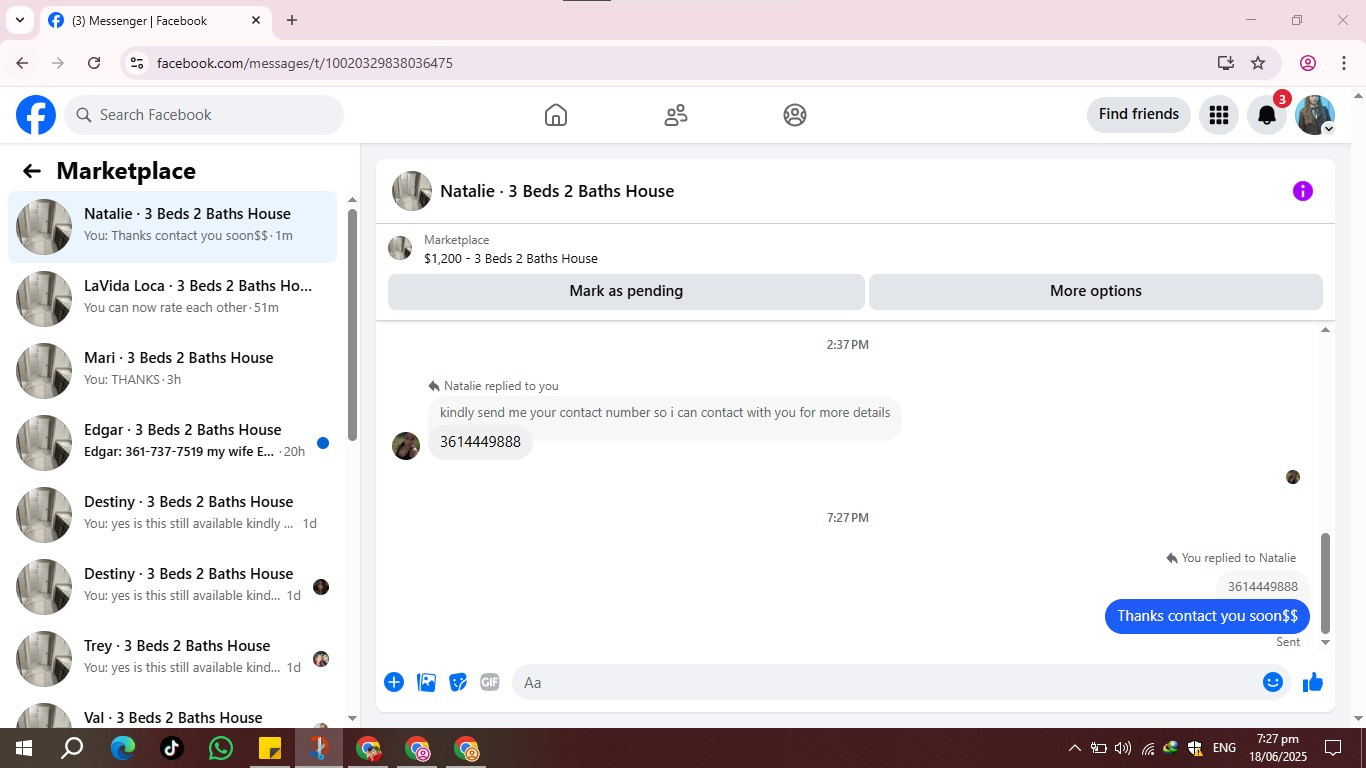The height and width of the screenshot is (768, 1366).
Task: Open the Groups icon in top navigation
Action: 795,115
